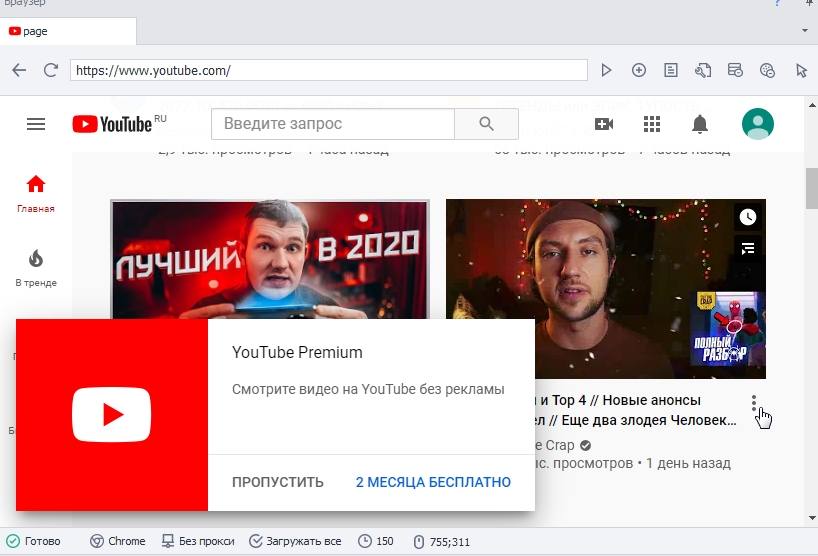Screen dimensions: 818x556
Task: Add video to queue icon
Action: [x=748, y=248]
